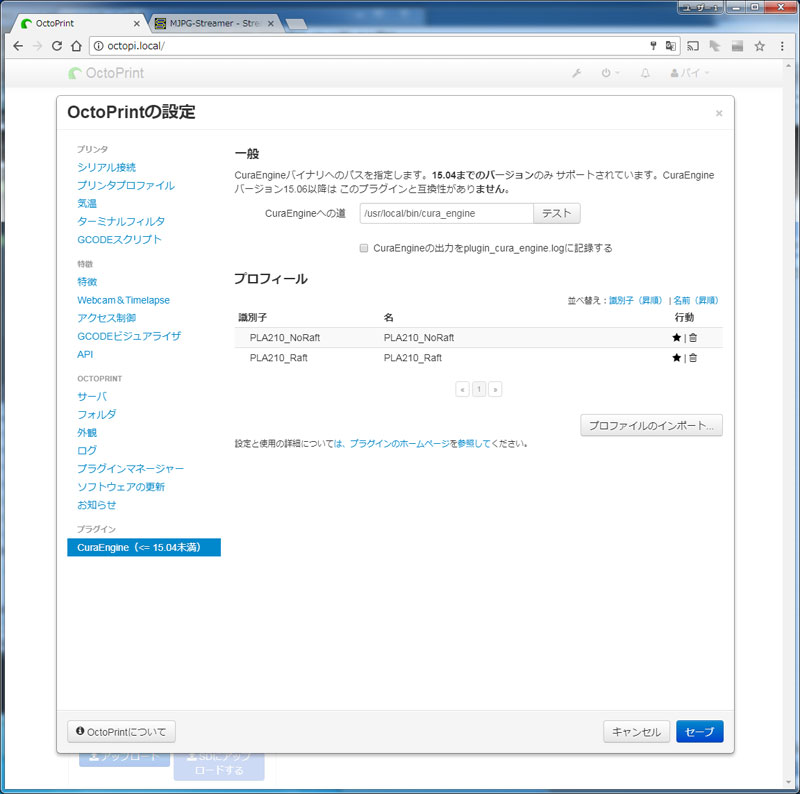Close the OctoPrint browser tab
This screenshot has height=794, width=800.
click(137, 23)
